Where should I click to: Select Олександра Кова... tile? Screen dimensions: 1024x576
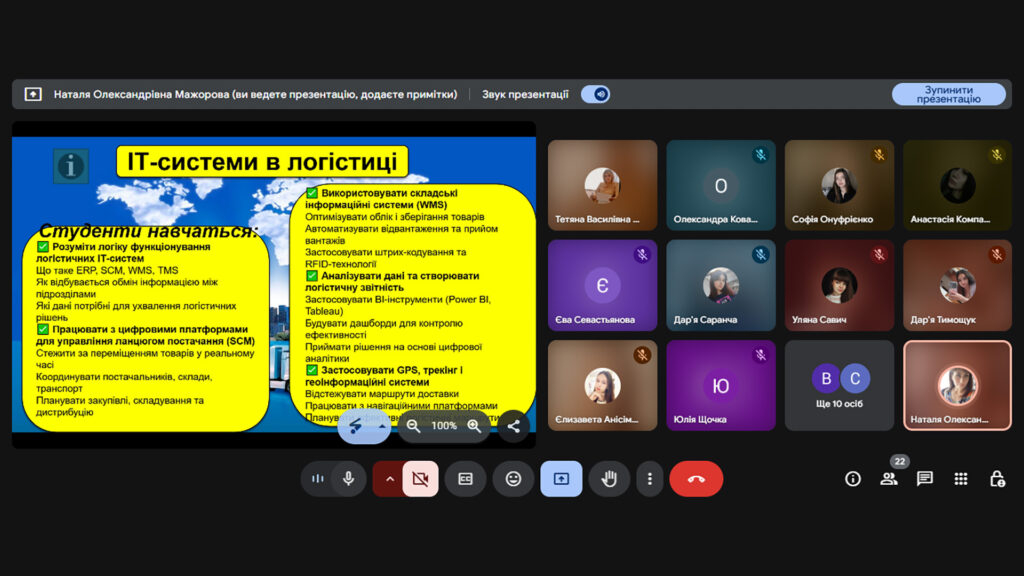(721, 185)
